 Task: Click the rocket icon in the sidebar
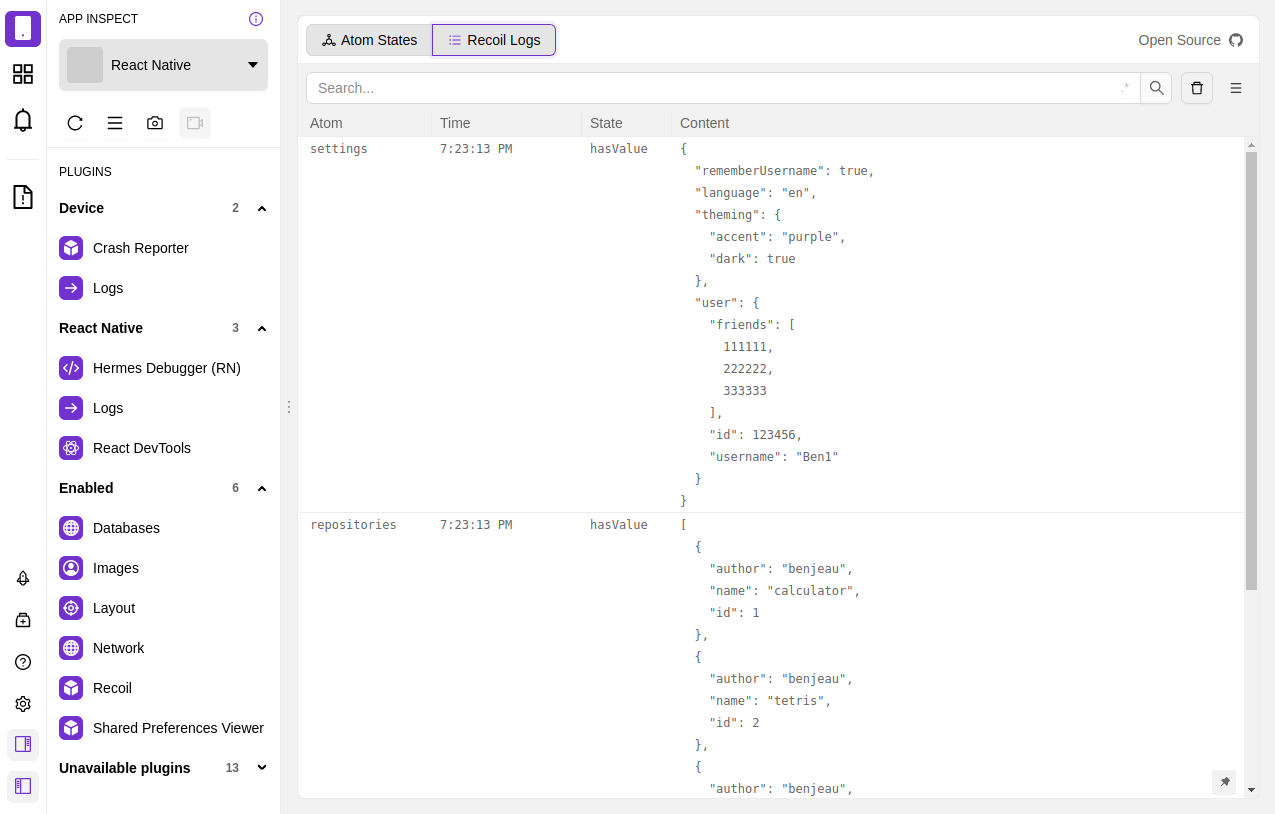pyautogui.click(x=23, y=578)
